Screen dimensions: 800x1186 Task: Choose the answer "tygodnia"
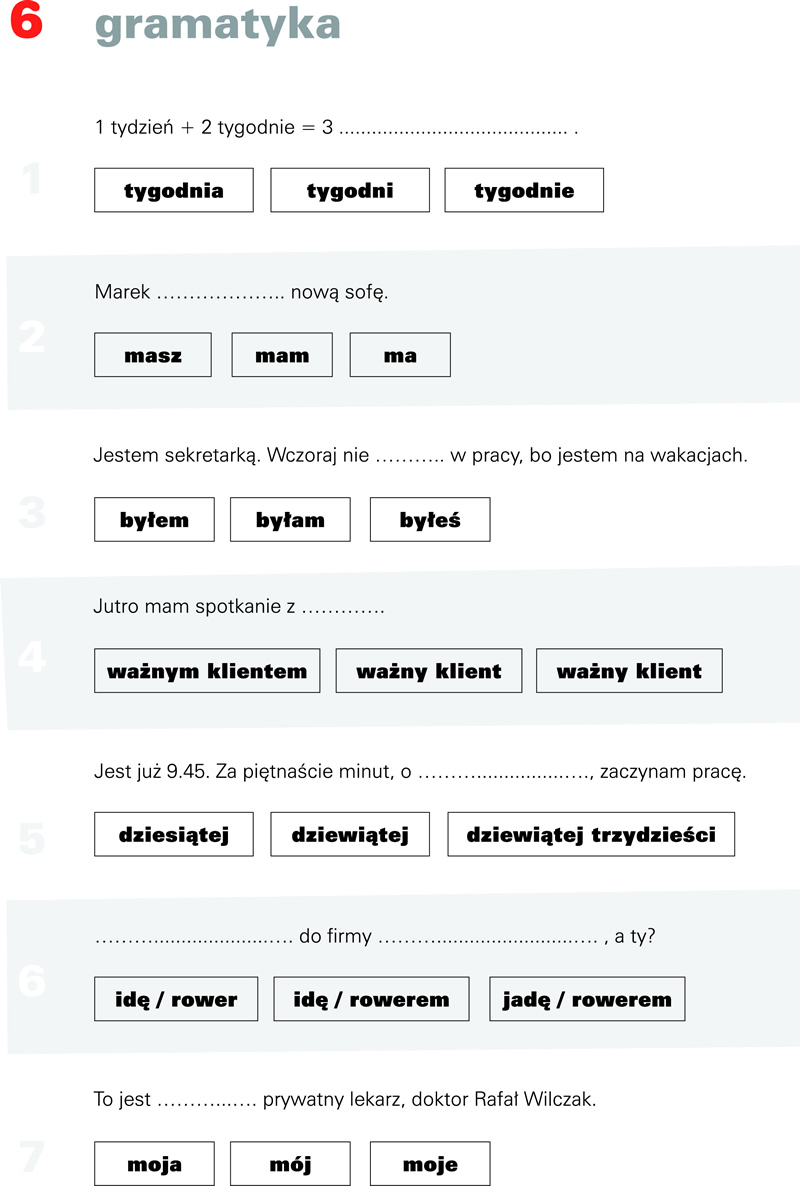[x=174, y=190]
